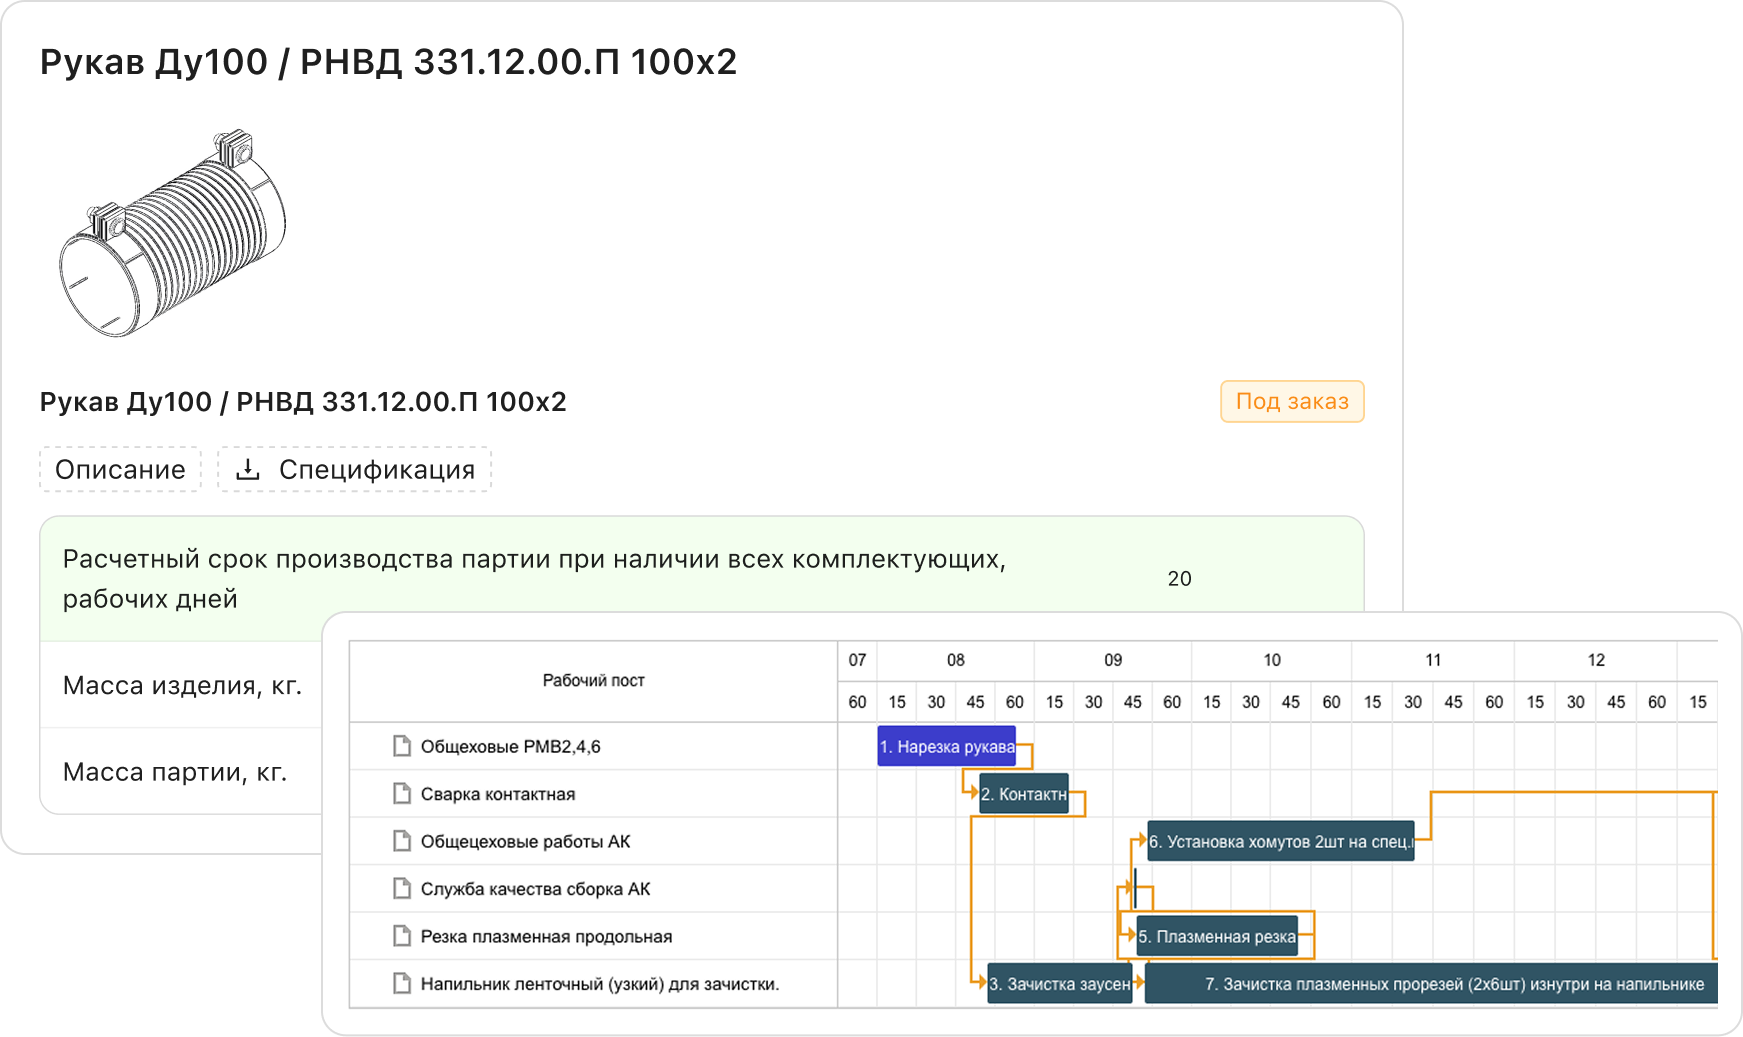This screenshot has width=1743, height=1037.
Task: Click the download icon beside Спецификация
Action: point(248,469)
